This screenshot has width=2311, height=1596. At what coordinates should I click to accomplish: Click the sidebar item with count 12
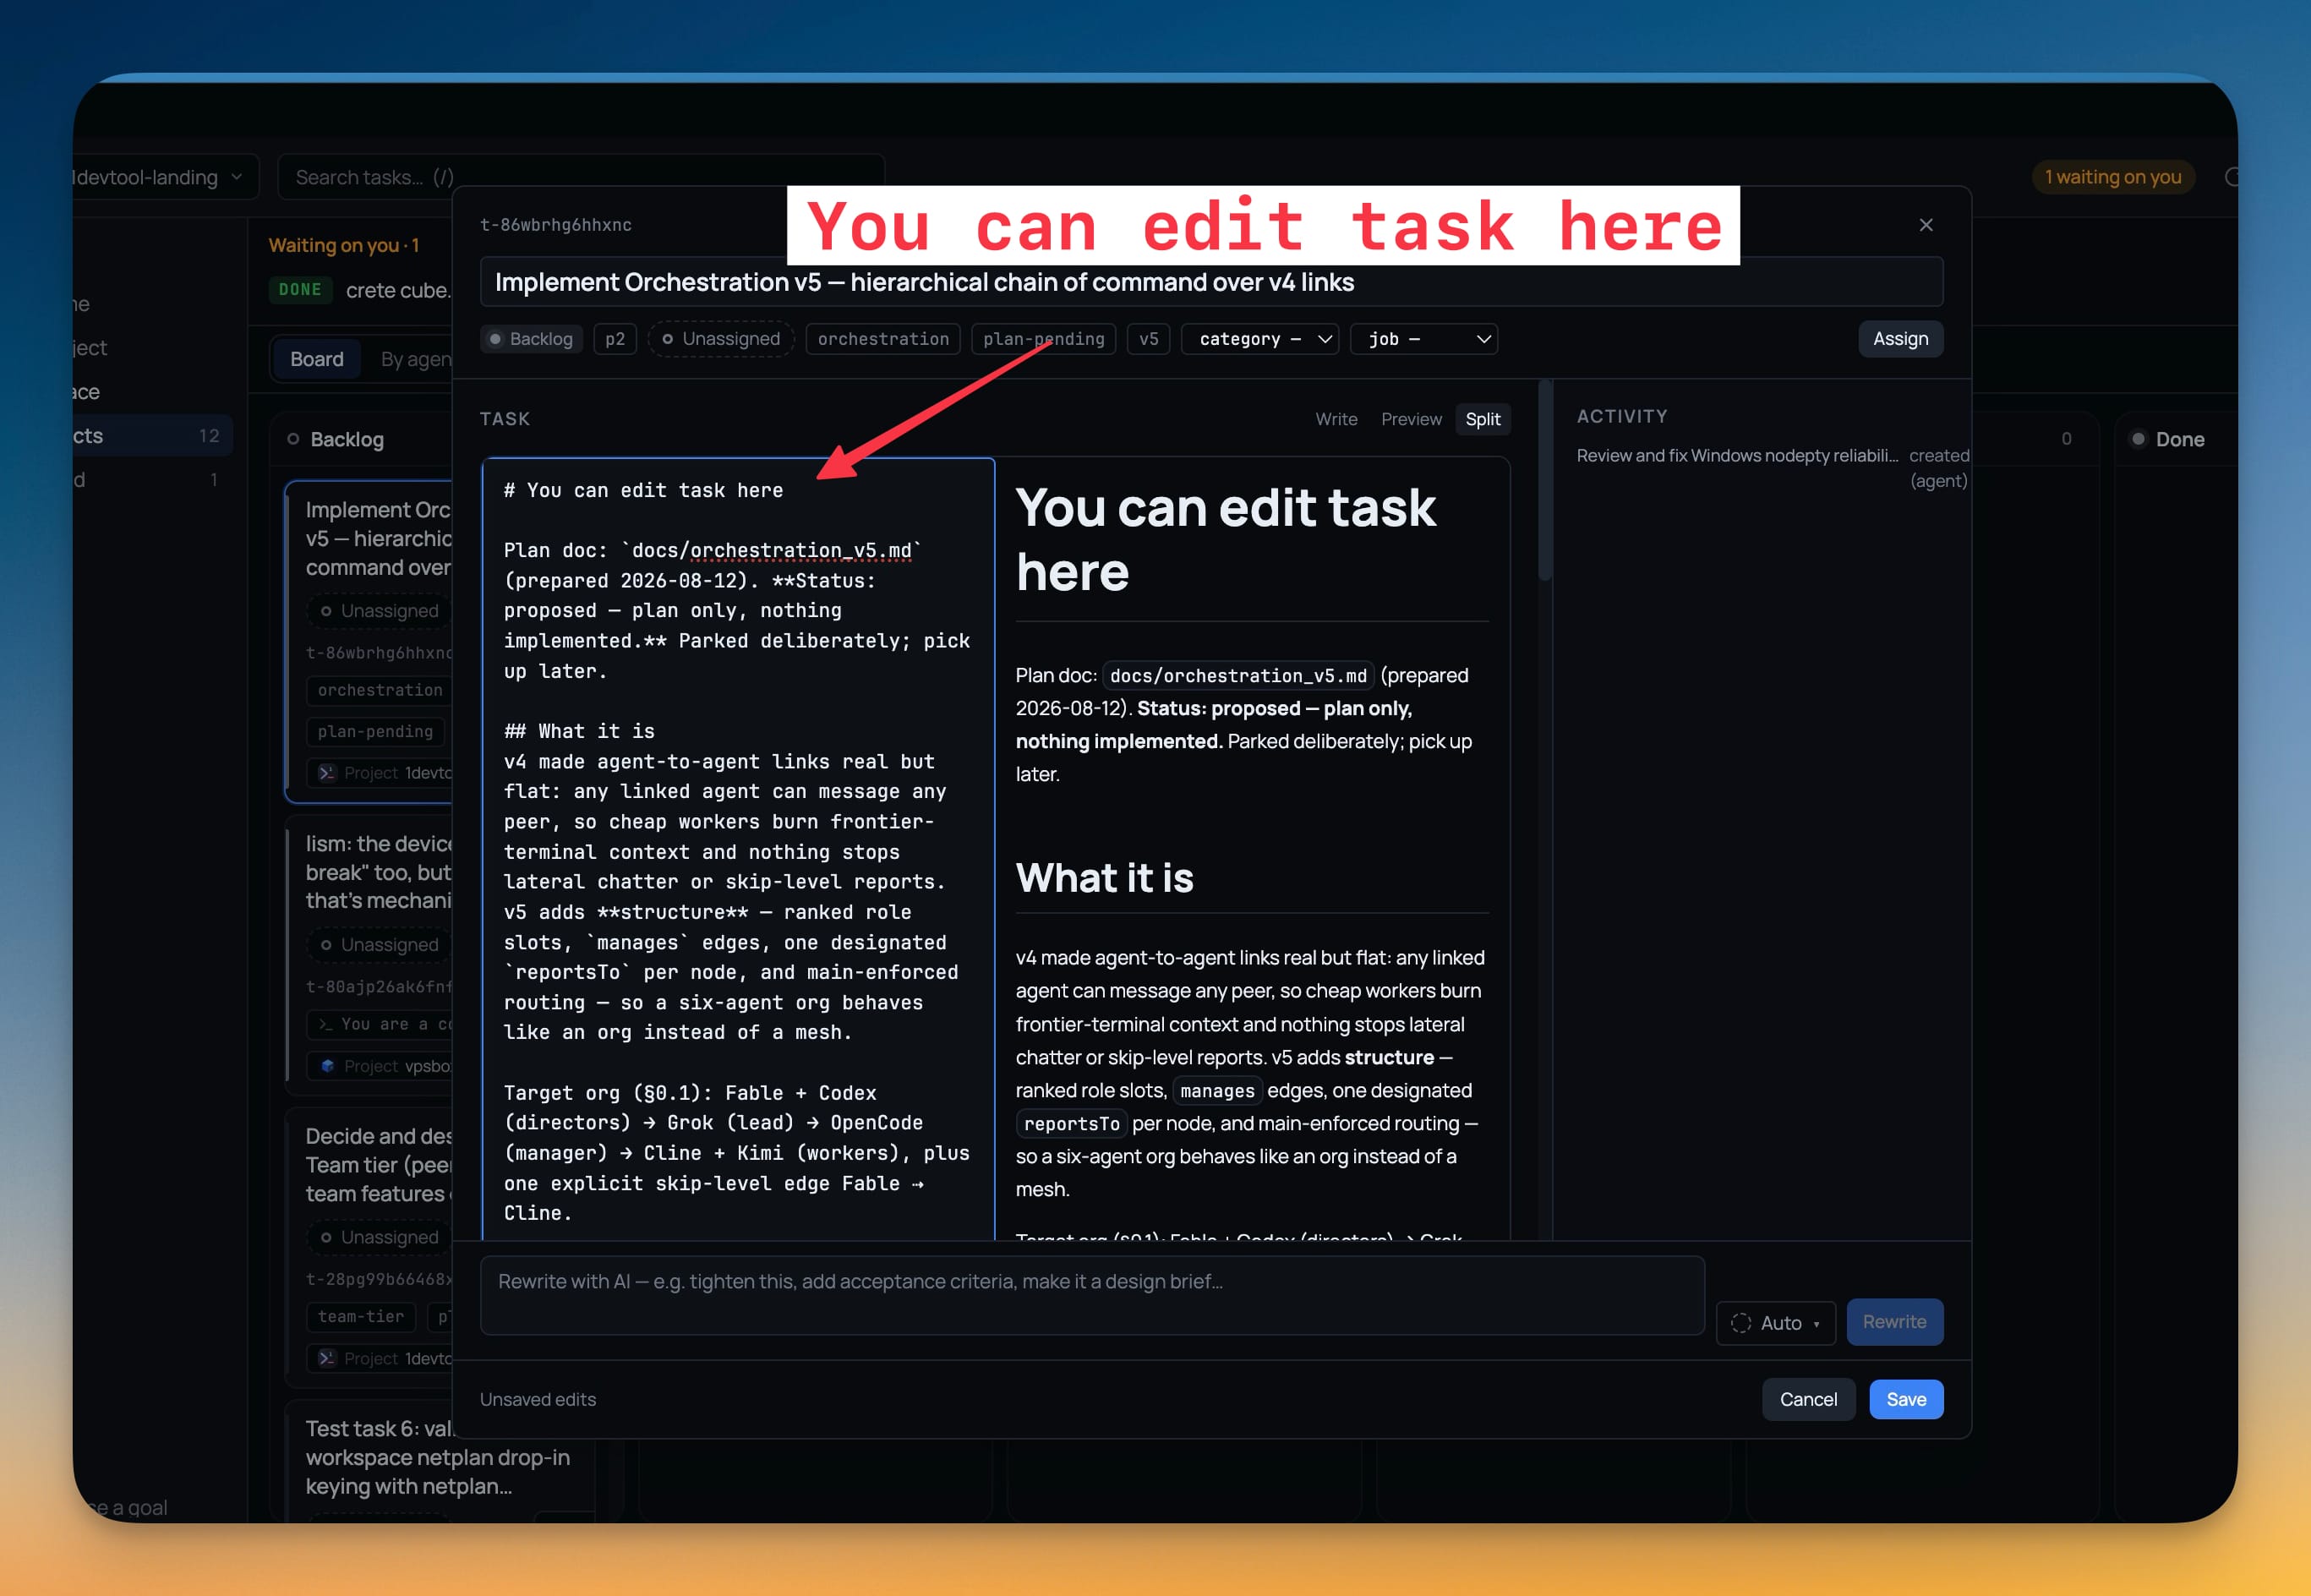(x=152, y=436)
